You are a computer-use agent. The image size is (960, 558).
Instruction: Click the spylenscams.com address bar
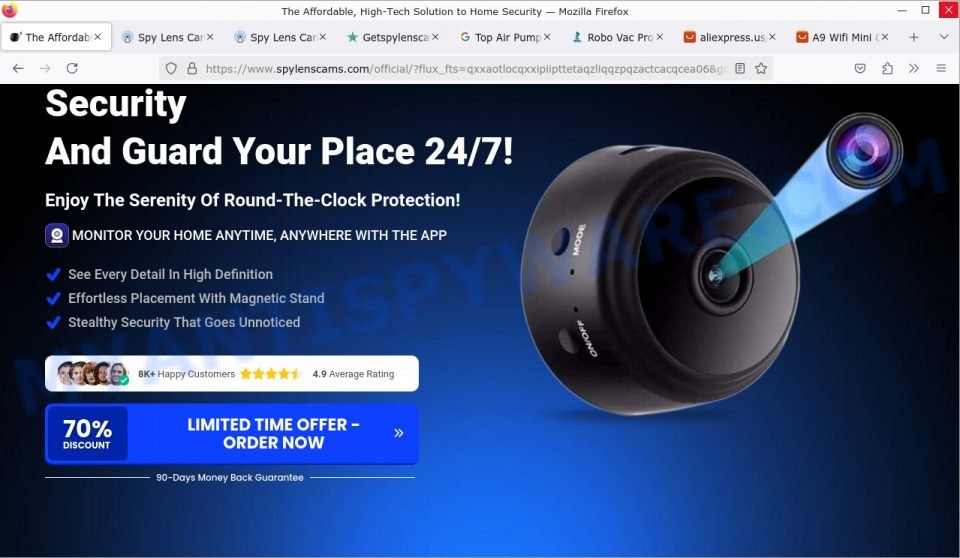click(x=465, y=69)
